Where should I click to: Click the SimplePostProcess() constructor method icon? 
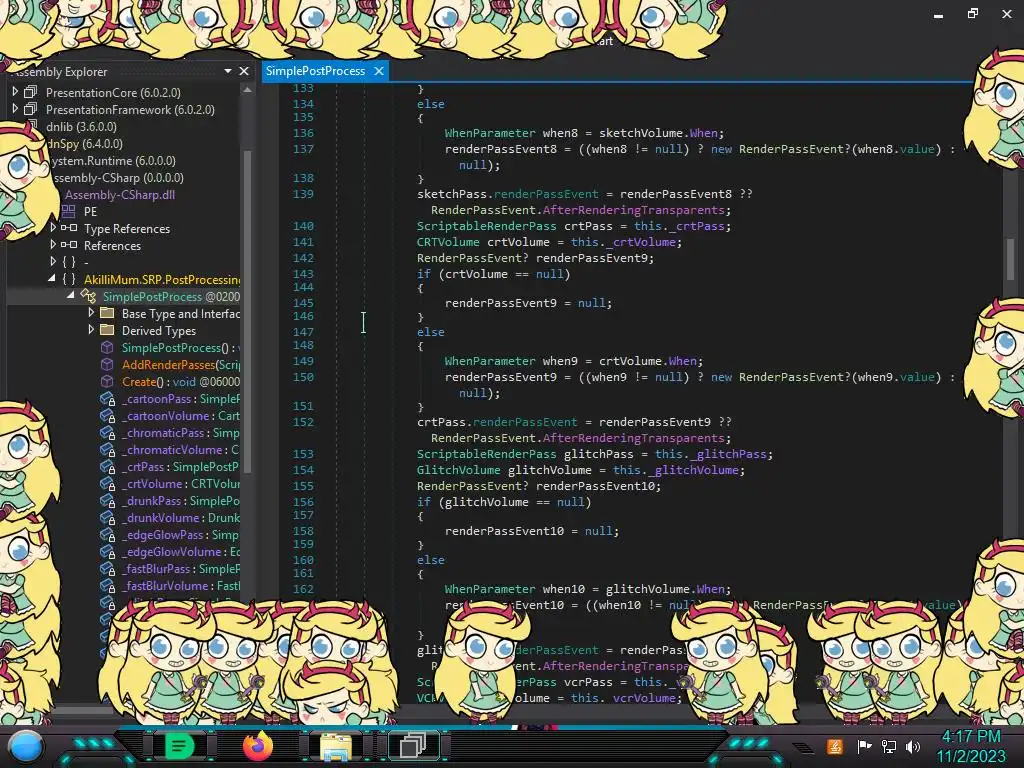pyautogui.click(x=107, y=347)
